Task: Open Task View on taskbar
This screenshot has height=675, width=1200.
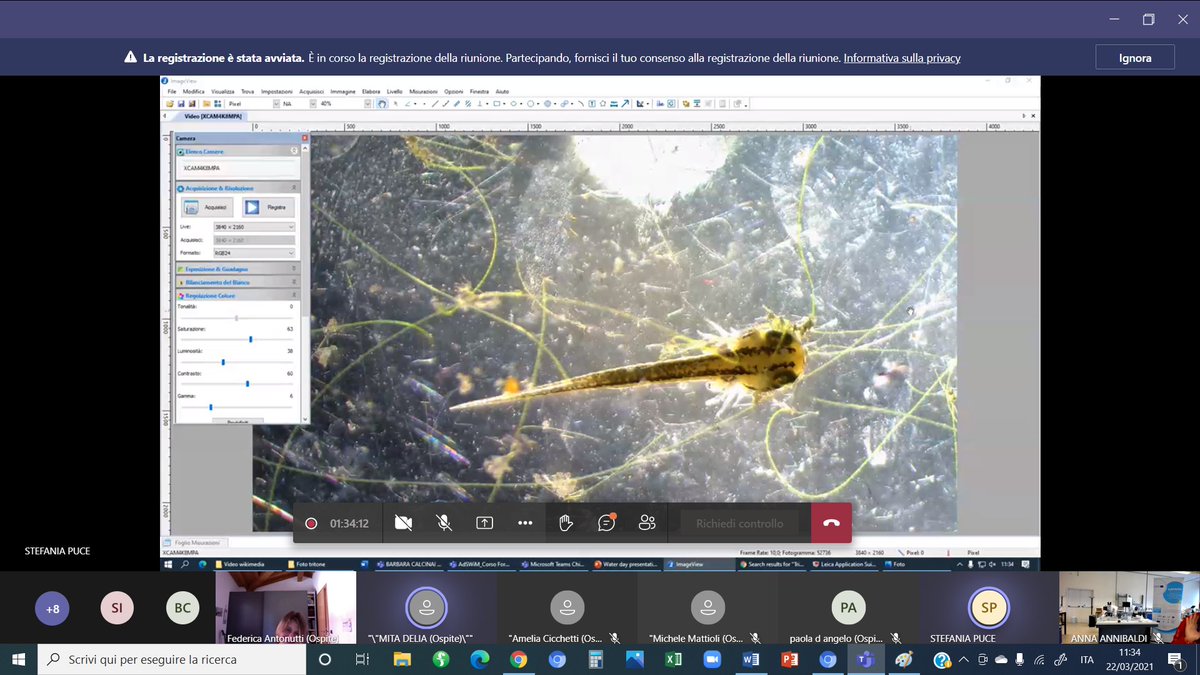Action: (x=362, y=660)
